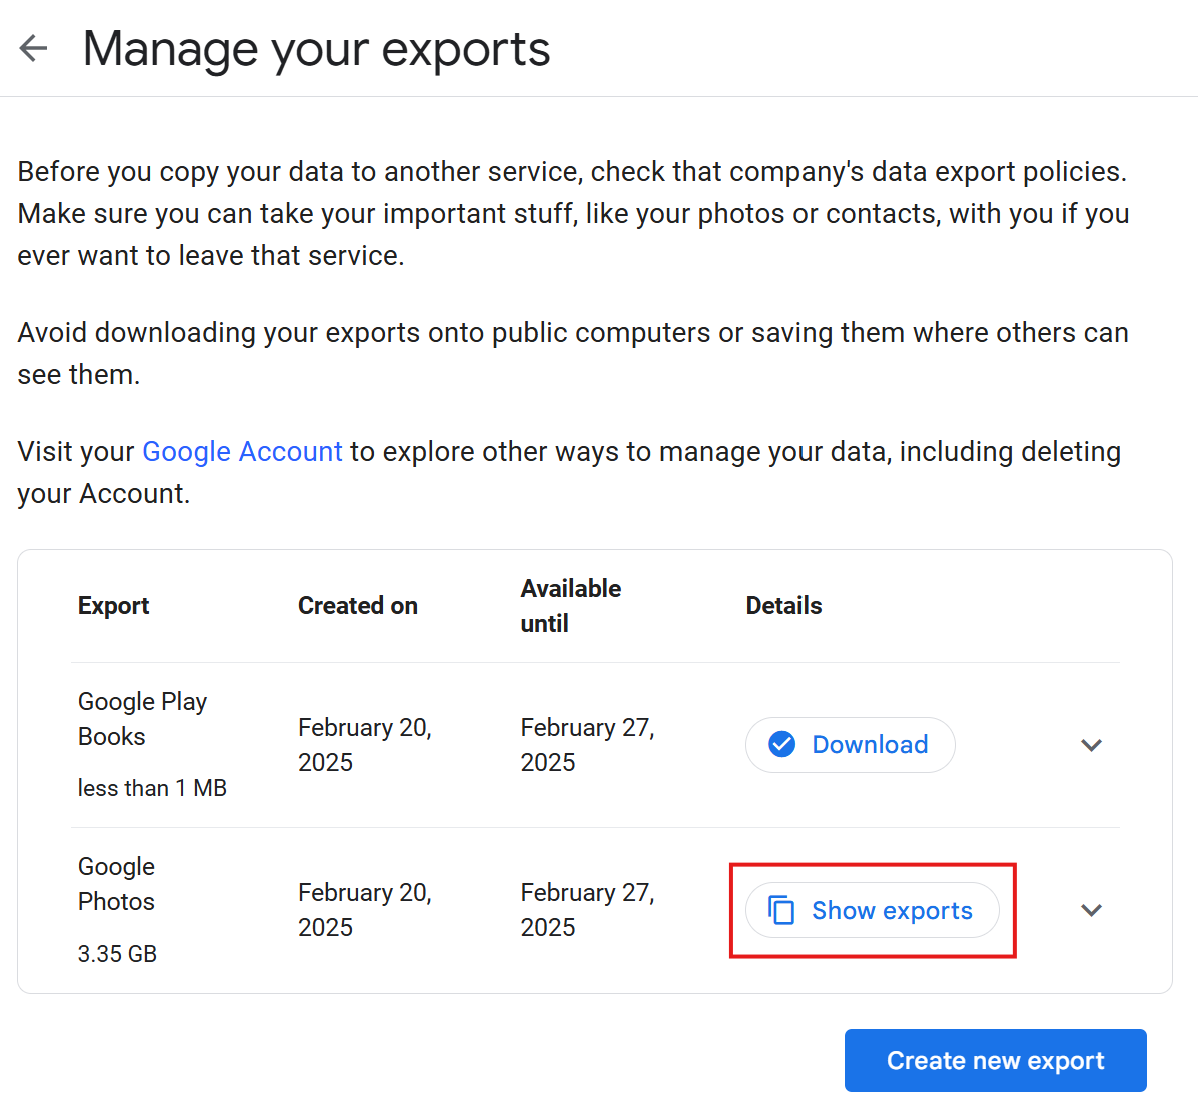
Task: Download the Google Play Books export
Action: pyautogui.click(x=850, y=745)
